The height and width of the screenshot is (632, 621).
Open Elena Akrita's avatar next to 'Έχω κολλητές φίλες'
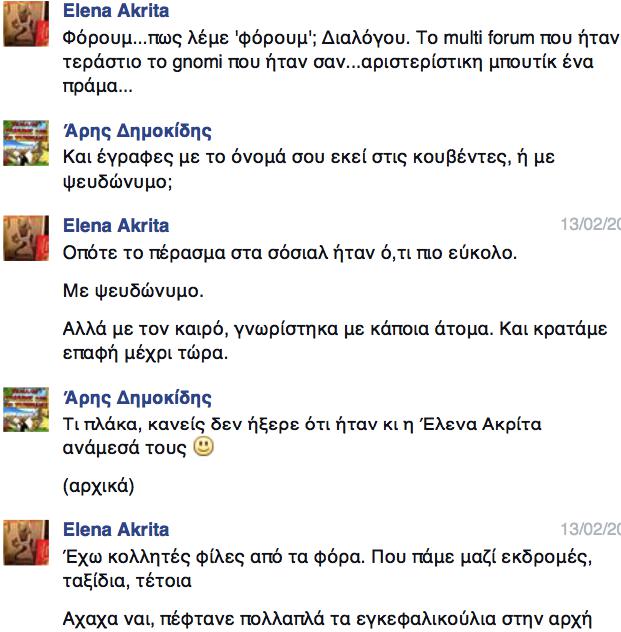26,543
